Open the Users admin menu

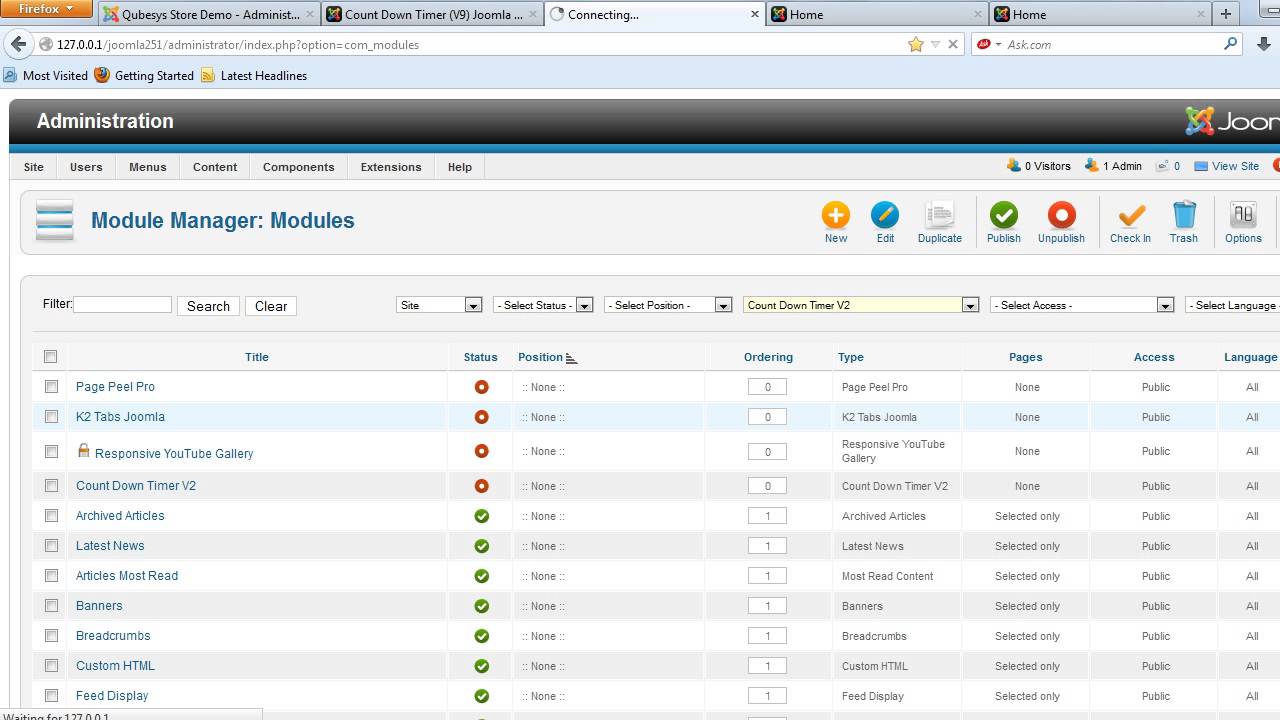86,167
